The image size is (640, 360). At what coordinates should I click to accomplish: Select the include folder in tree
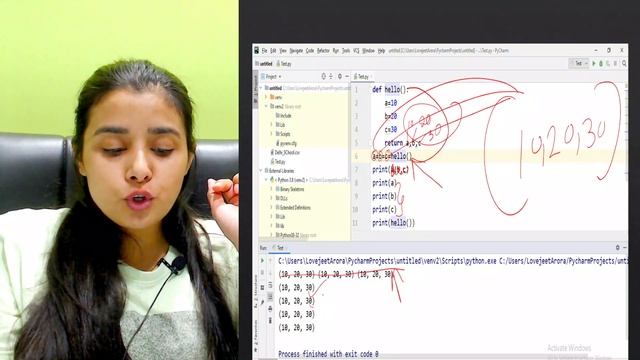tap(284, 116)
